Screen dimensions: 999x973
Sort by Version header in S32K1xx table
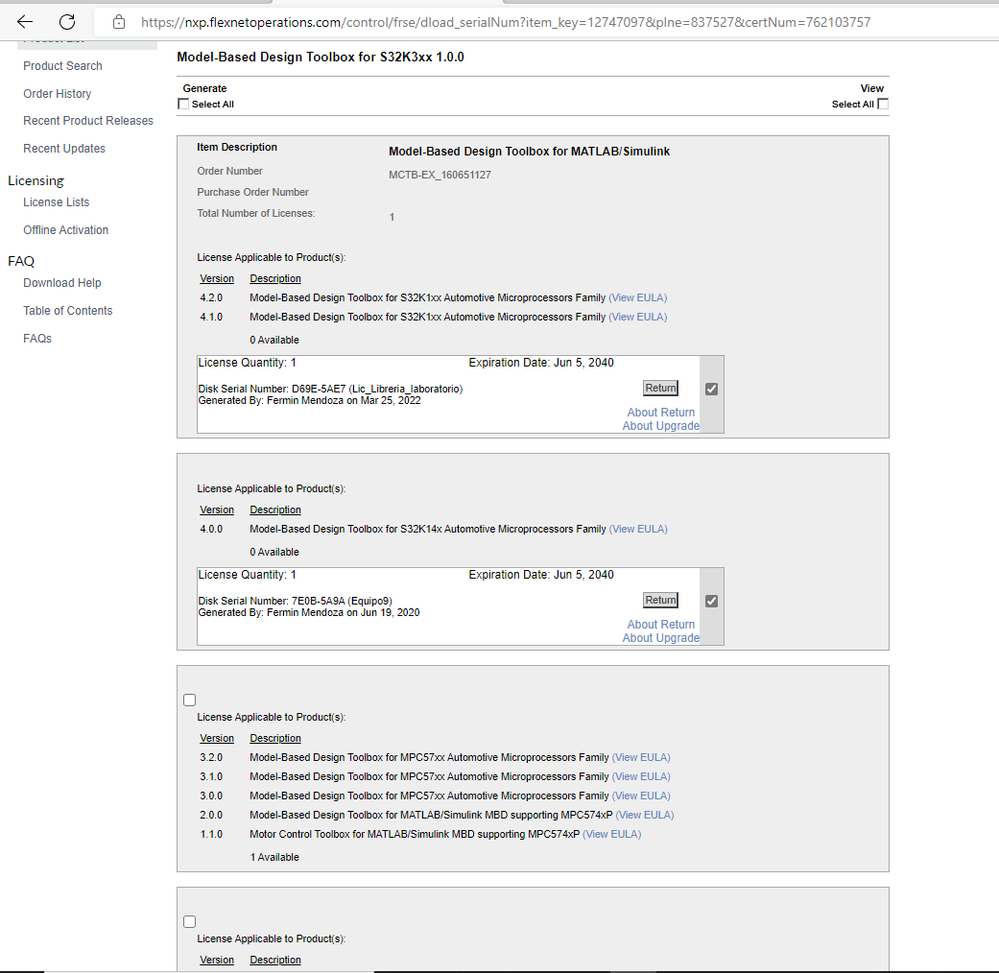click(x=217, y=278)
